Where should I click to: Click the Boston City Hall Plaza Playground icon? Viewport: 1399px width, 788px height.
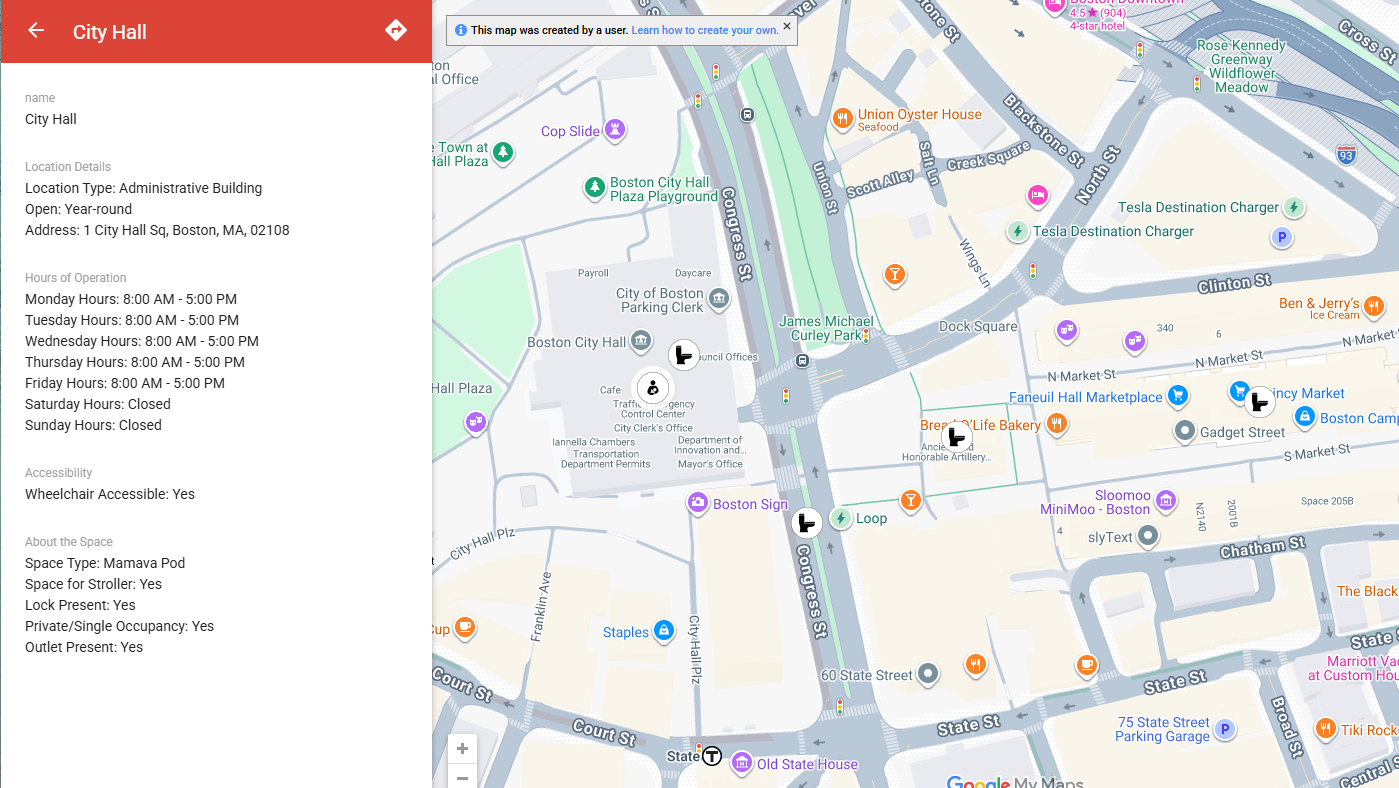[595, 187]
